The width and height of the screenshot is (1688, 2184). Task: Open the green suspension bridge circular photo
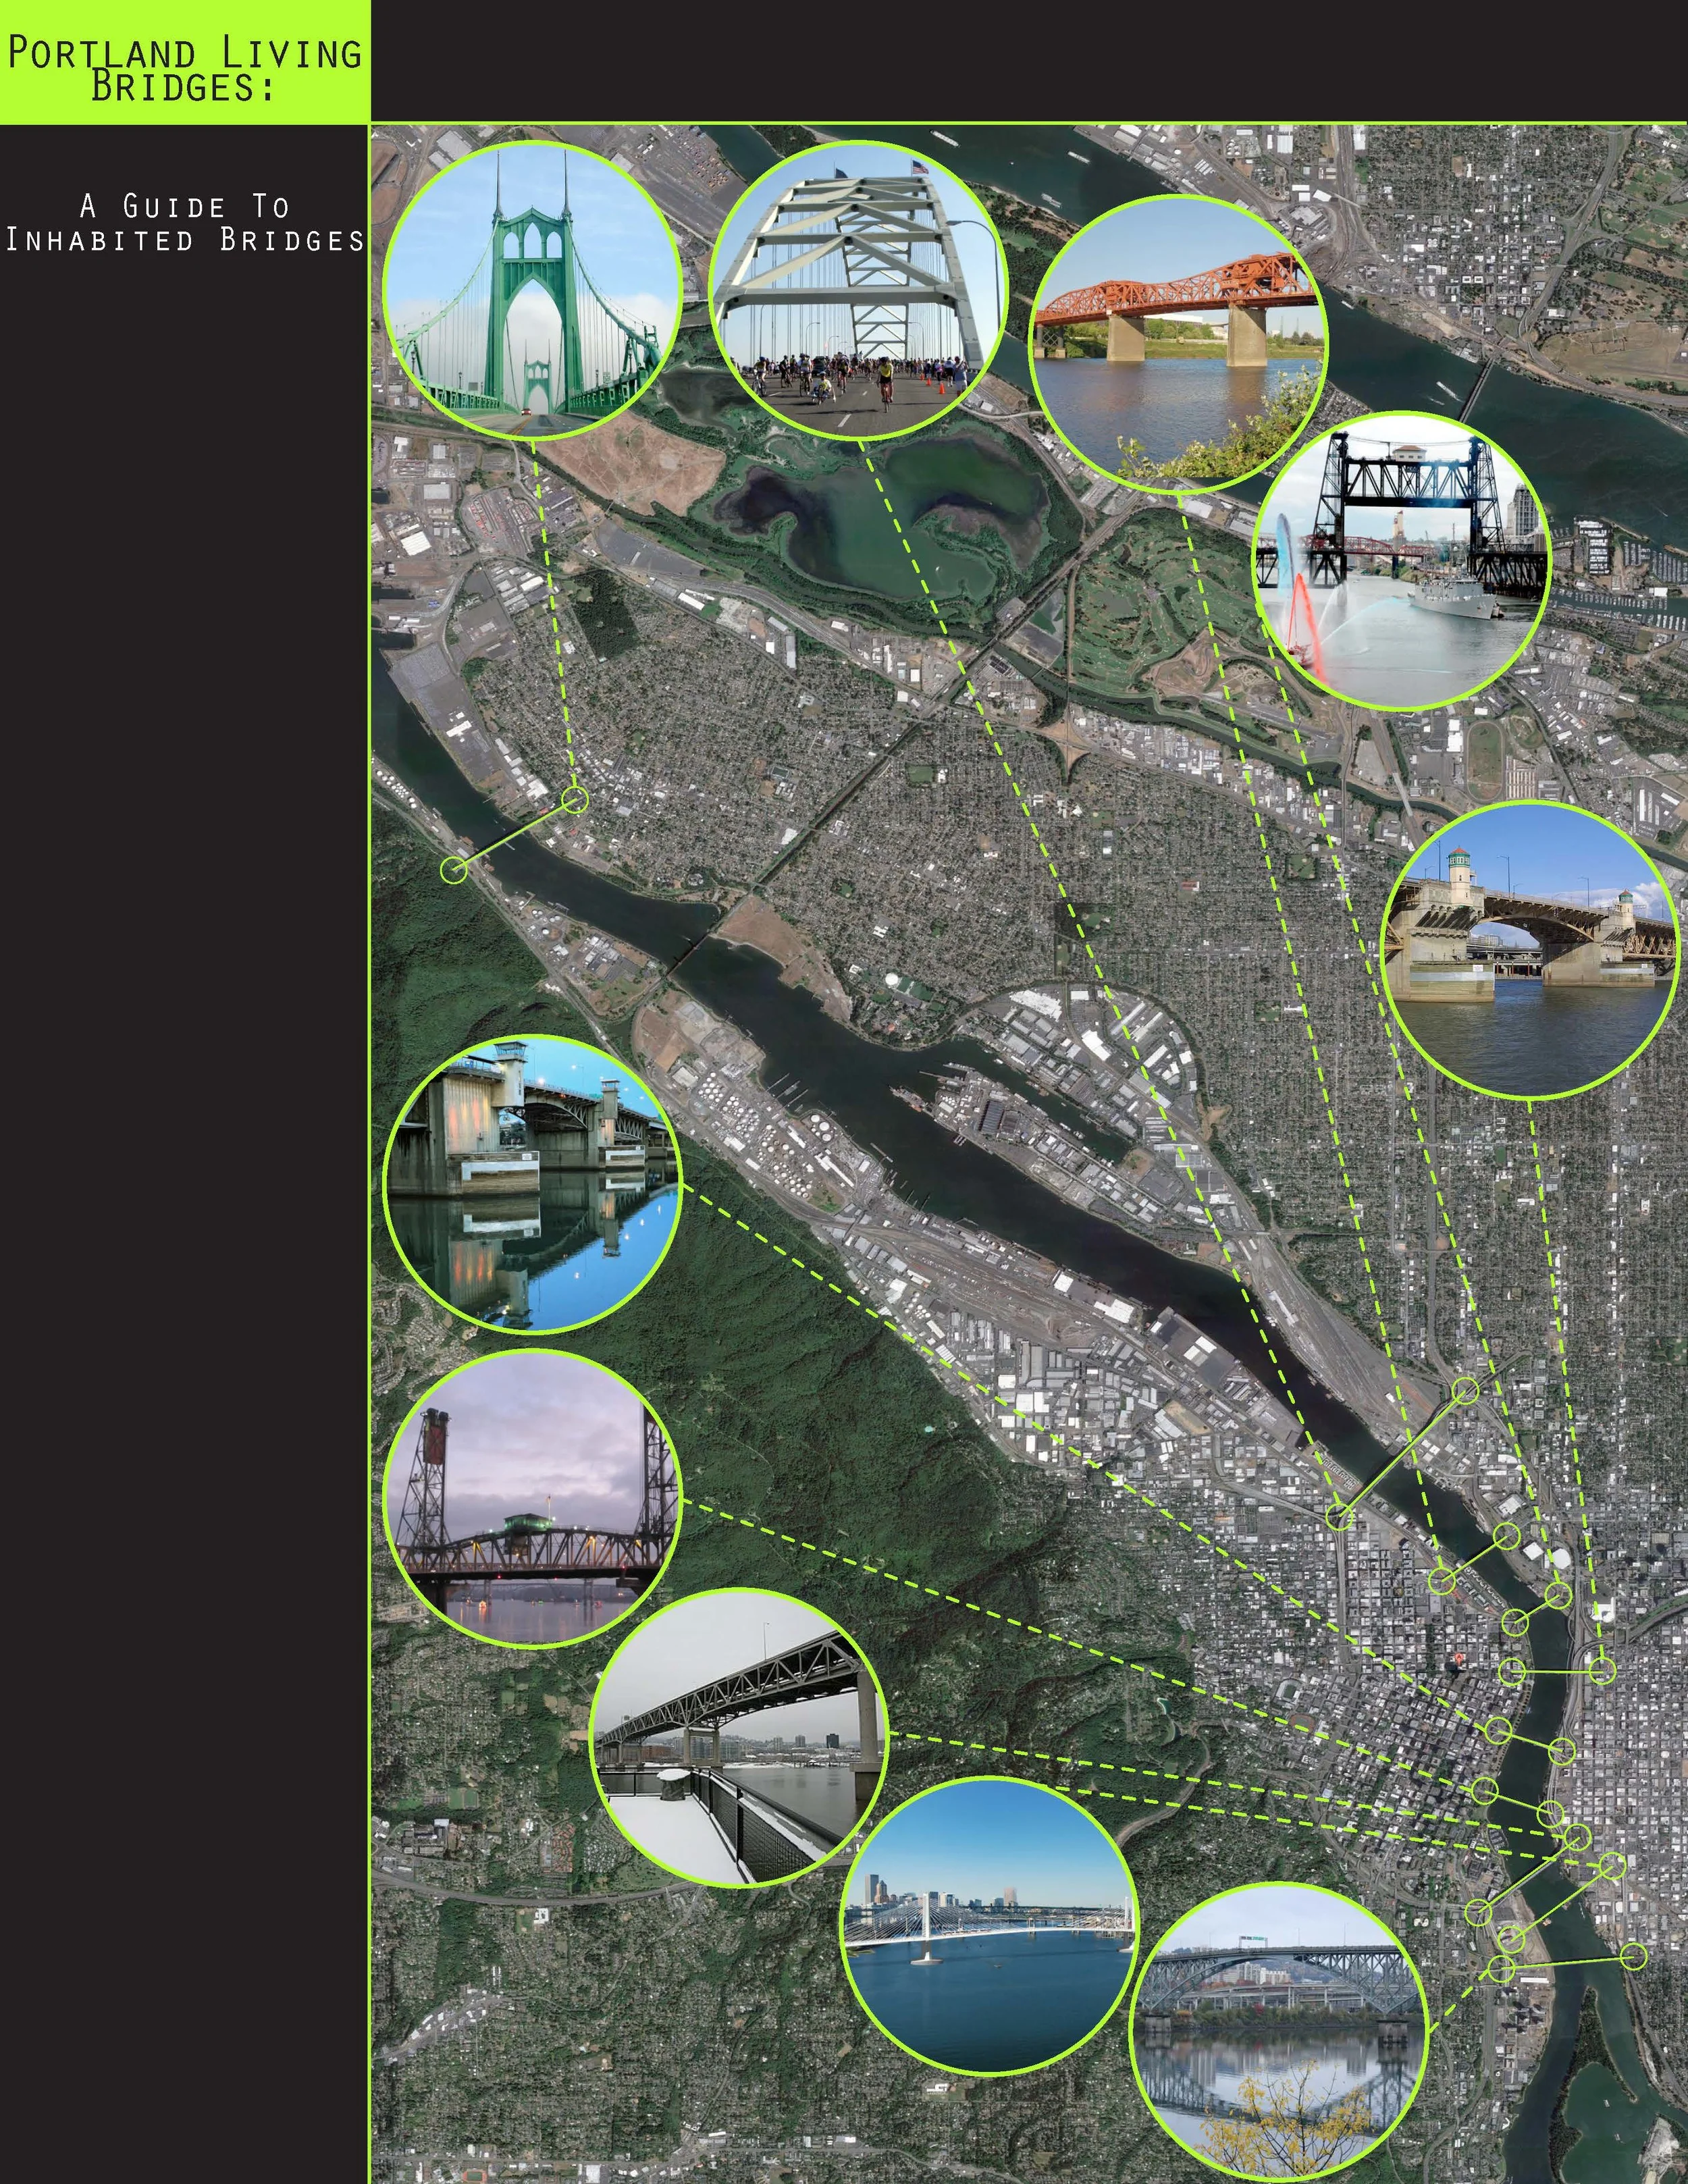[x=533, y=290]
